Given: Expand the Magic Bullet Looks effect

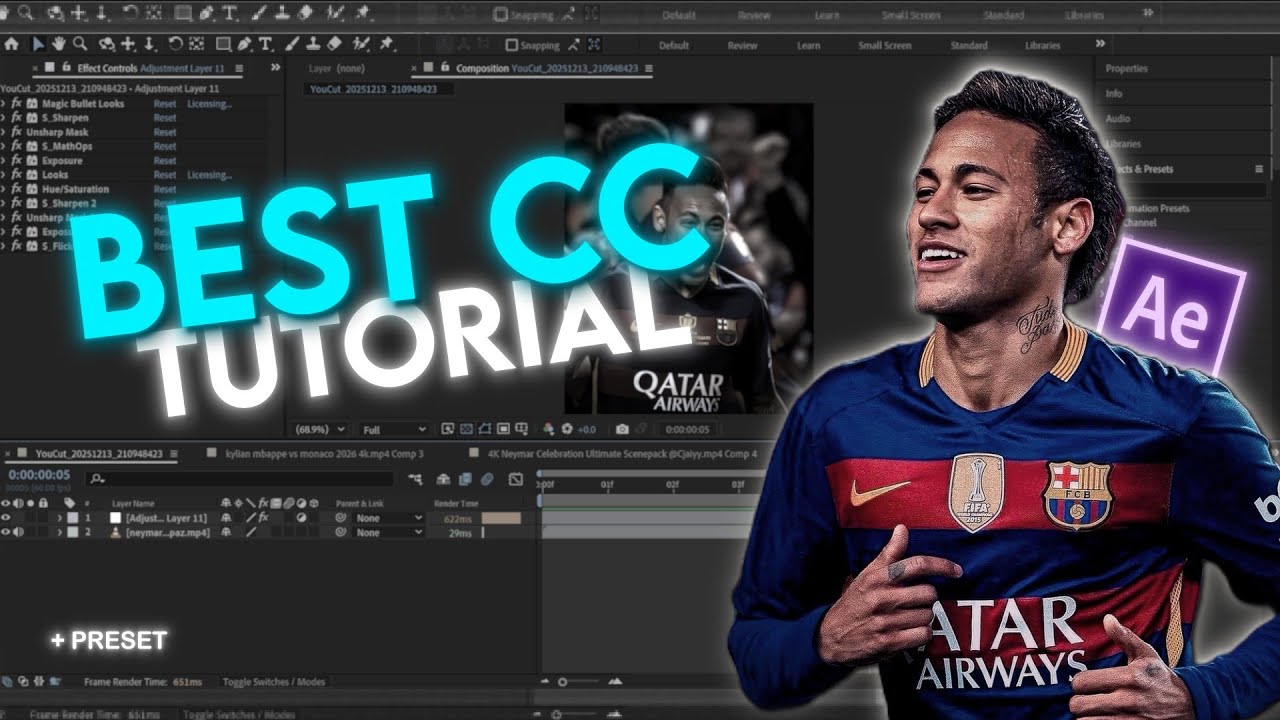Looking at the screenshot, I should pyautogui.click(x=4, y=104).
